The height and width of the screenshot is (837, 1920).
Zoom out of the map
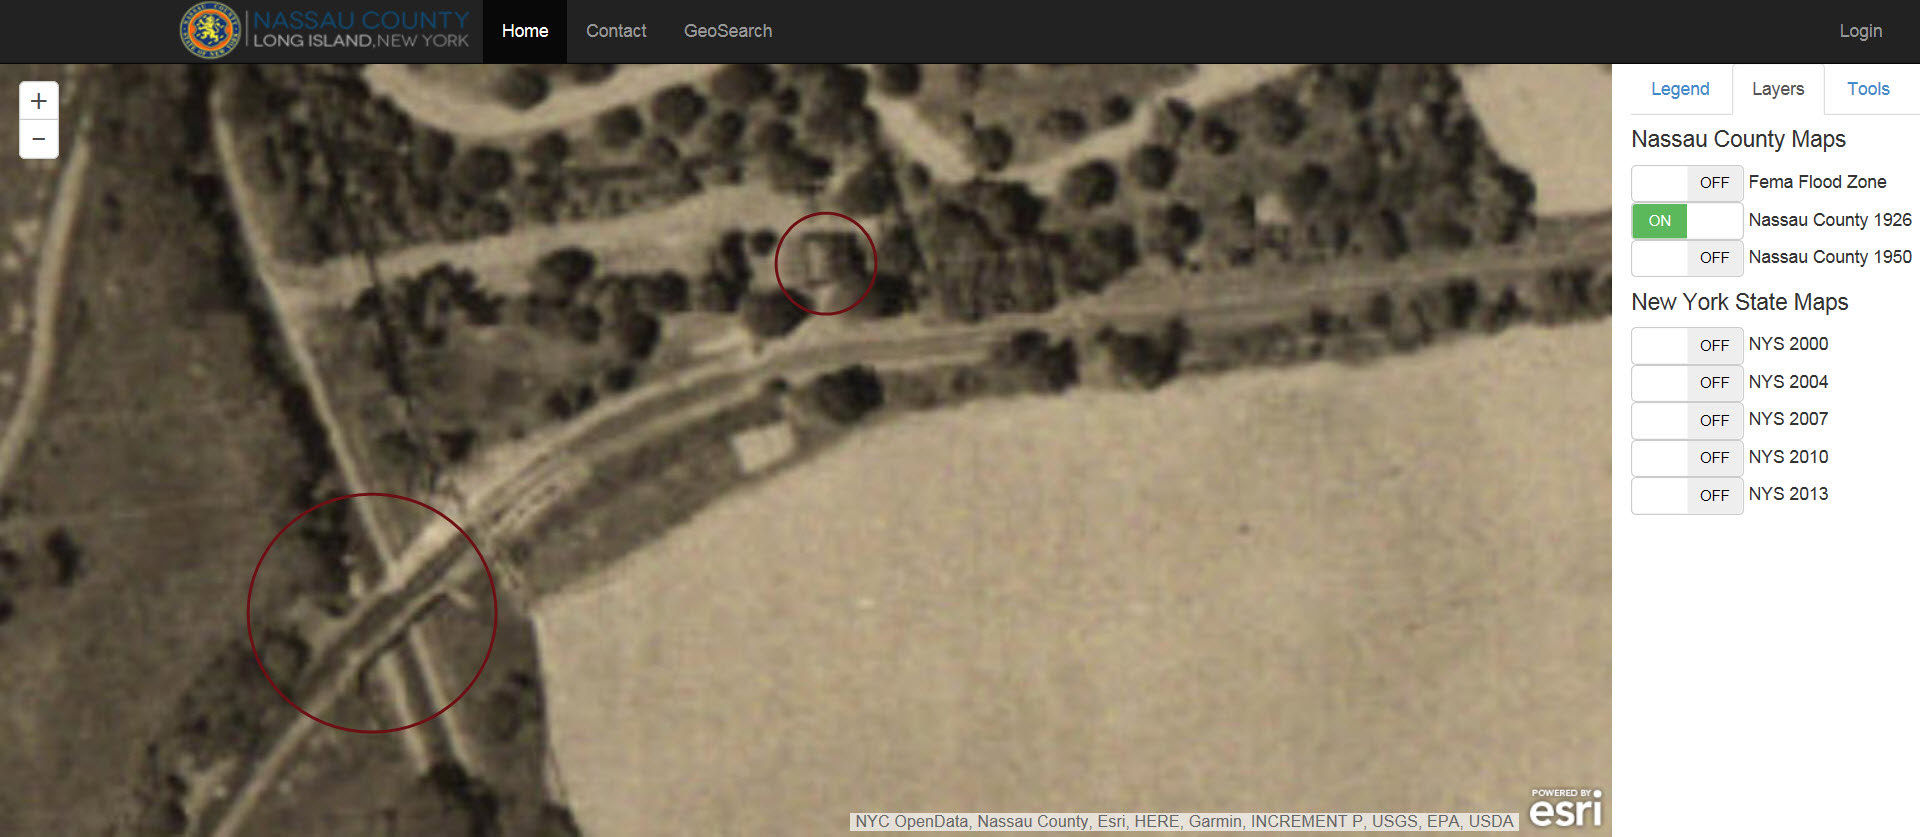39,139
